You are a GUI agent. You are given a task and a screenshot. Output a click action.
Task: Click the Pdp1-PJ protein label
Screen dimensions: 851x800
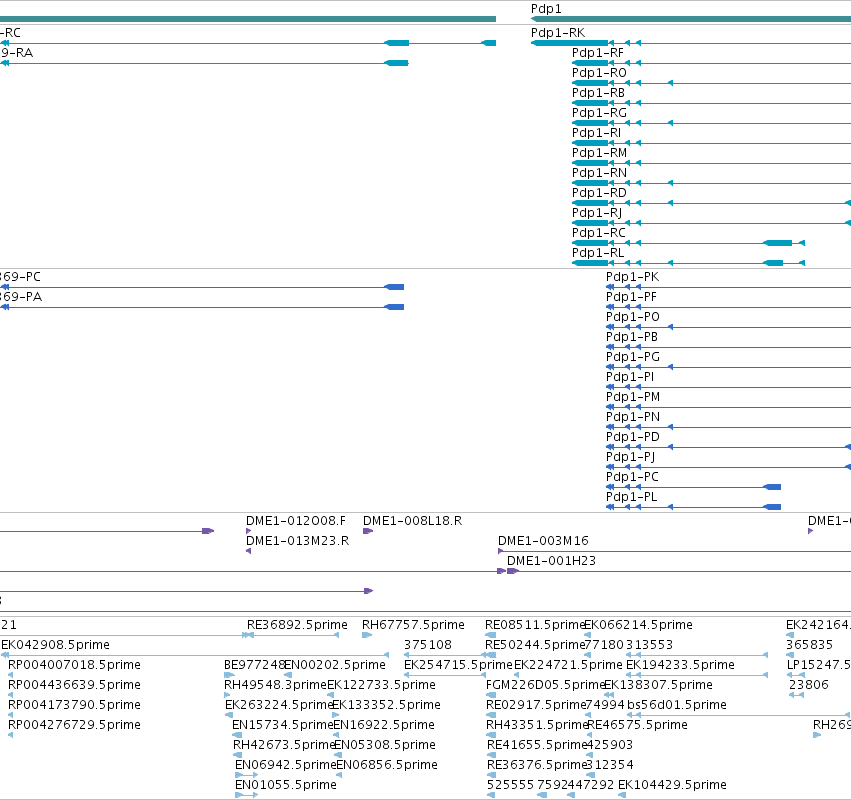pyautogui.click(x=631, y=457)
